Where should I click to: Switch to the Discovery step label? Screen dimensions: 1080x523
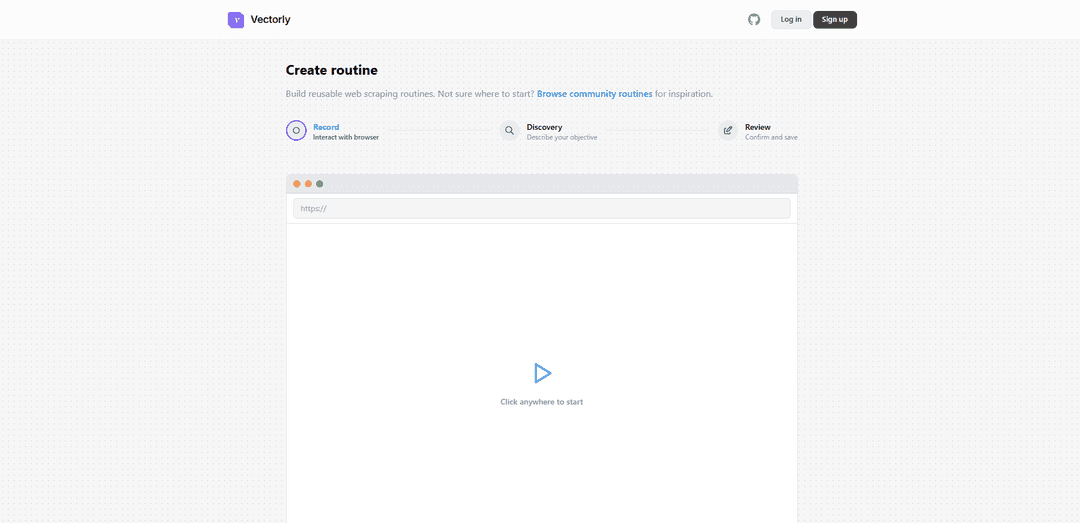coord(544,127)
